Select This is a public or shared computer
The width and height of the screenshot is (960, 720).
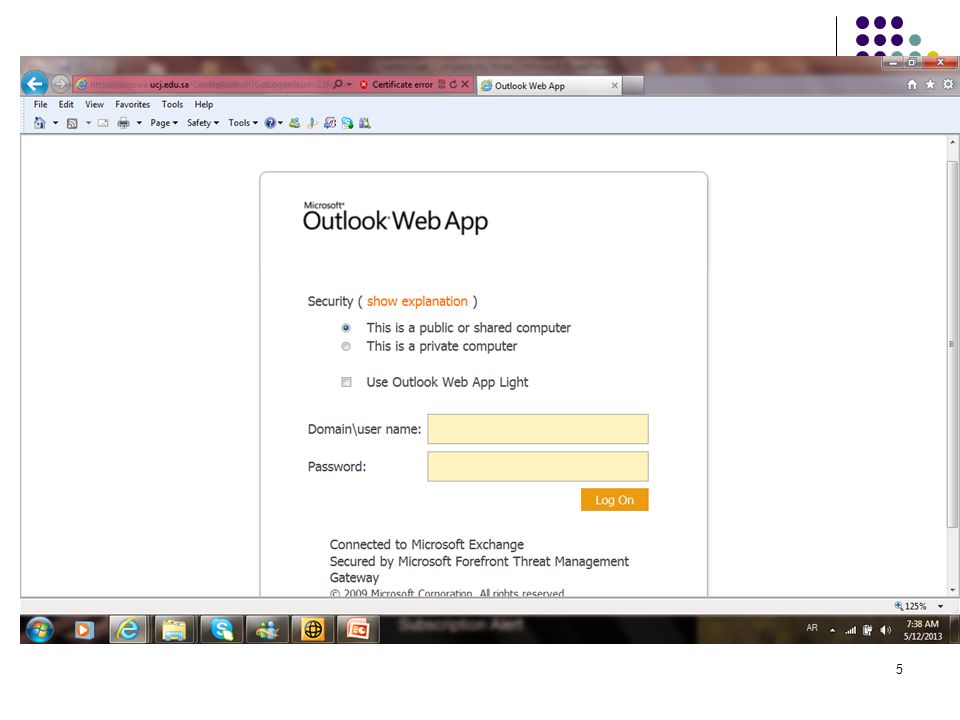346,328
